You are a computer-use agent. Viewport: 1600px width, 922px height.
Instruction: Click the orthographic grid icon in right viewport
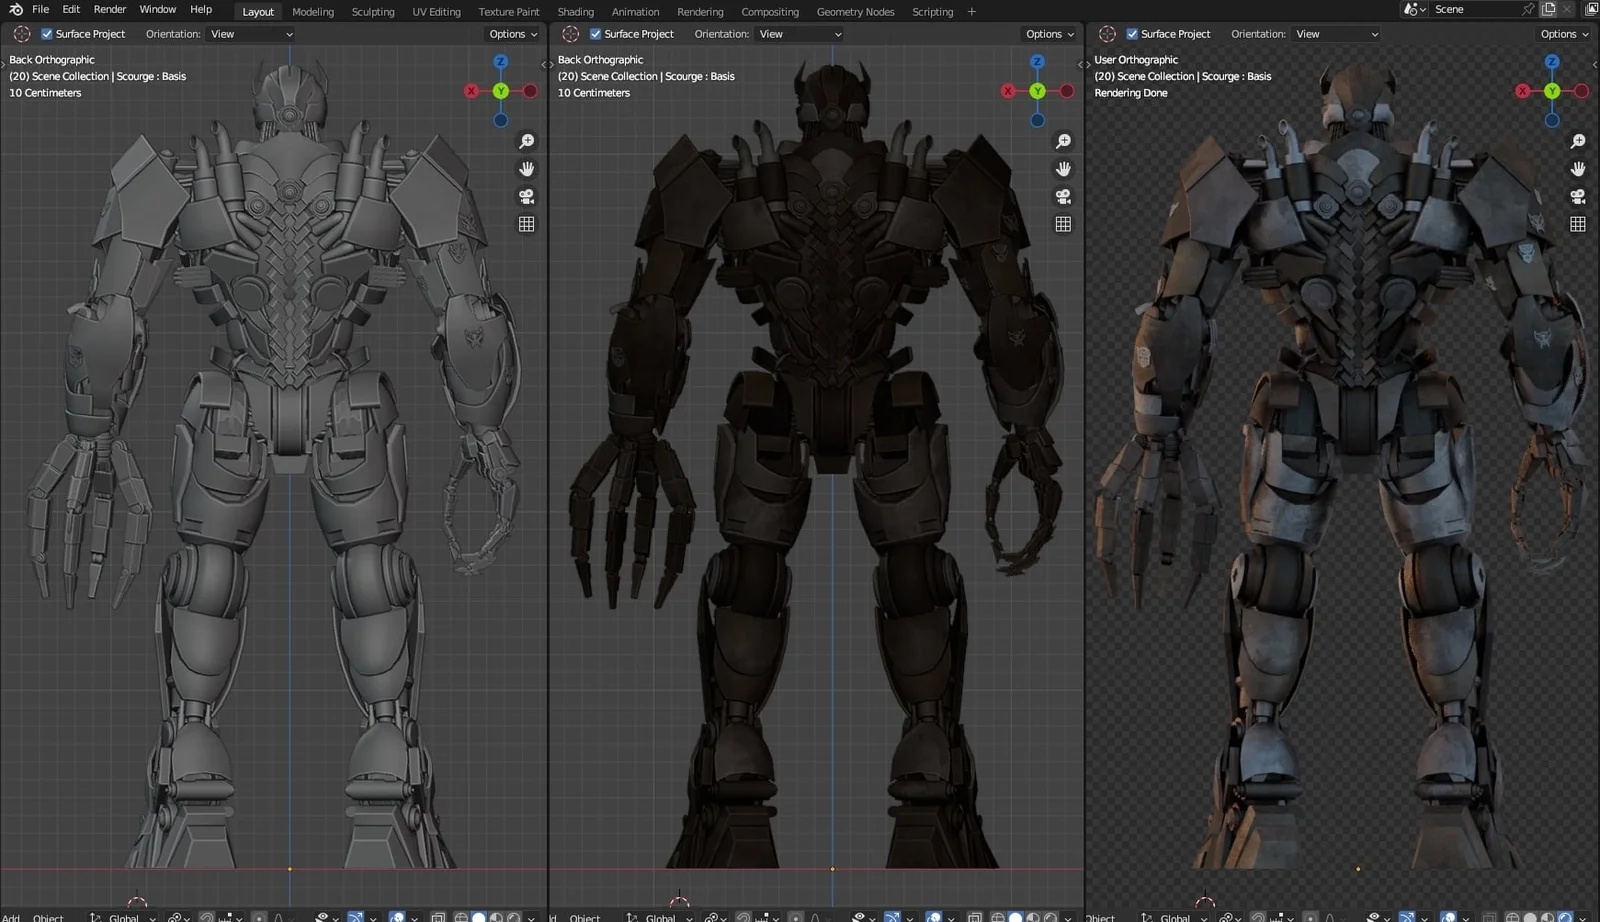[1578, 224]
